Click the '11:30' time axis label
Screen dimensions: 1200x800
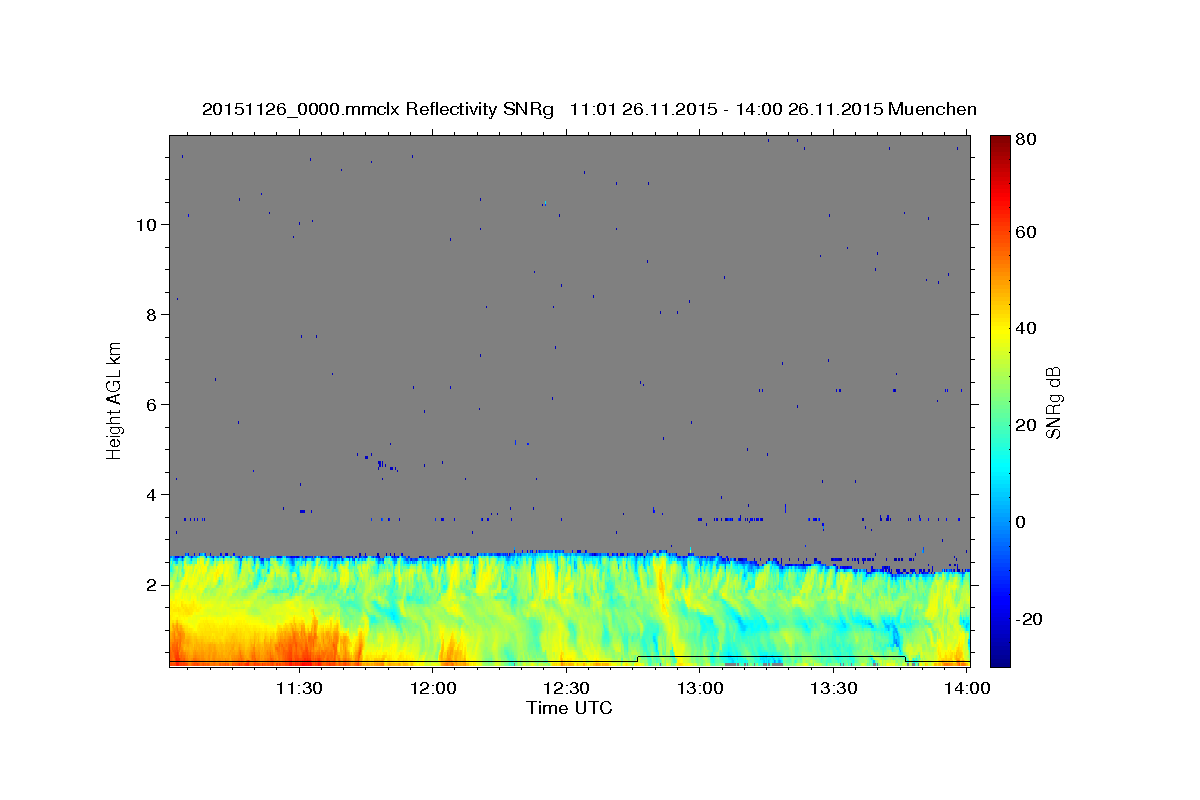tap(299, 688)
